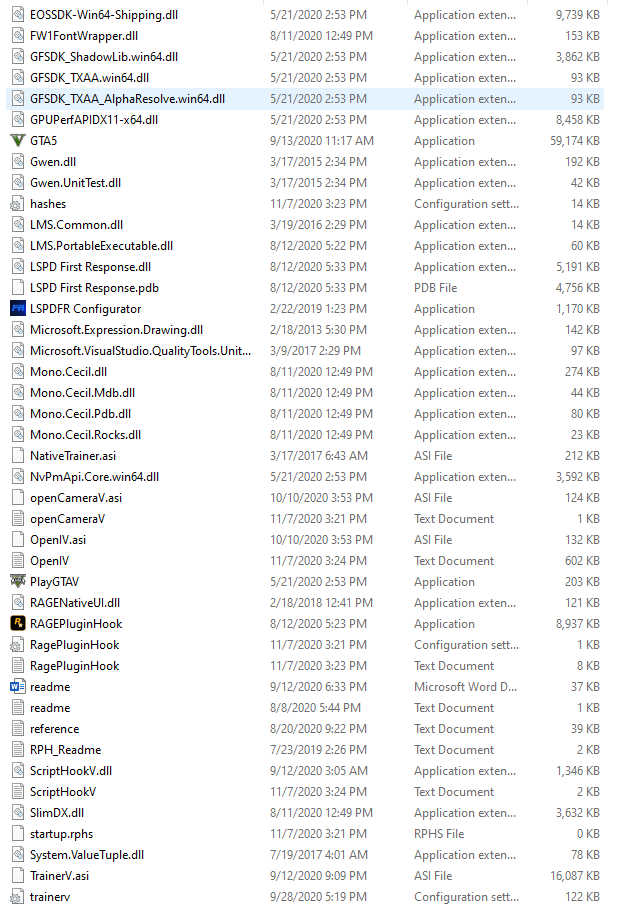Click the openCameraV.asi file icon
636x912 pixels.
18,498
